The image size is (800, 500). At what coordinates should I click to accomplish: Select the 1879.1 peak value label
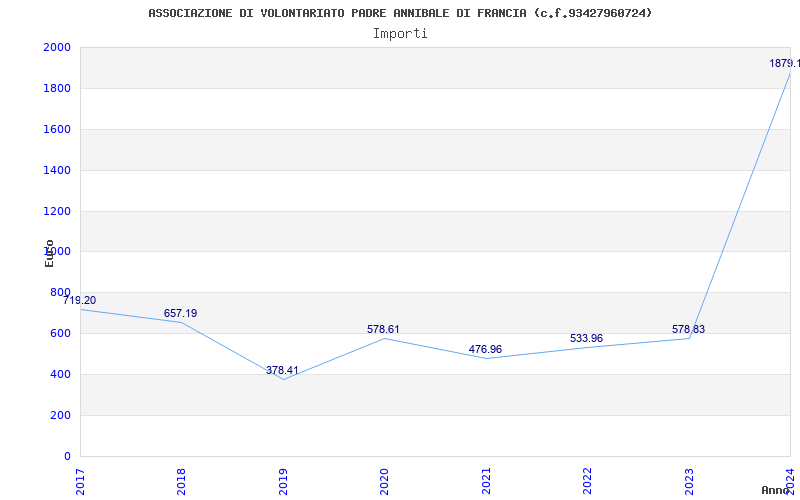click(784, 63)
